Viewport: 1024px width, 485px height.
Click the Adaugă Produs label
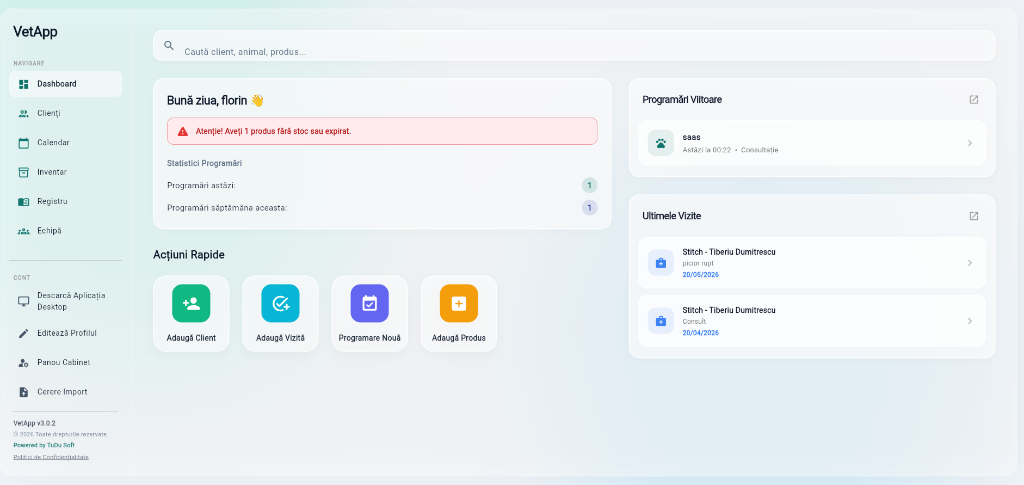click(x=458, y=339)
